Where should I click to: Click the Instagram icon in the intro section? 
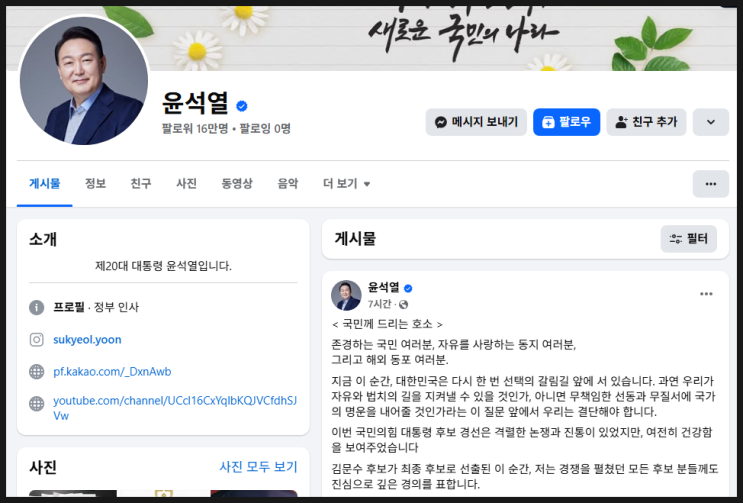[x=36, y=340]
